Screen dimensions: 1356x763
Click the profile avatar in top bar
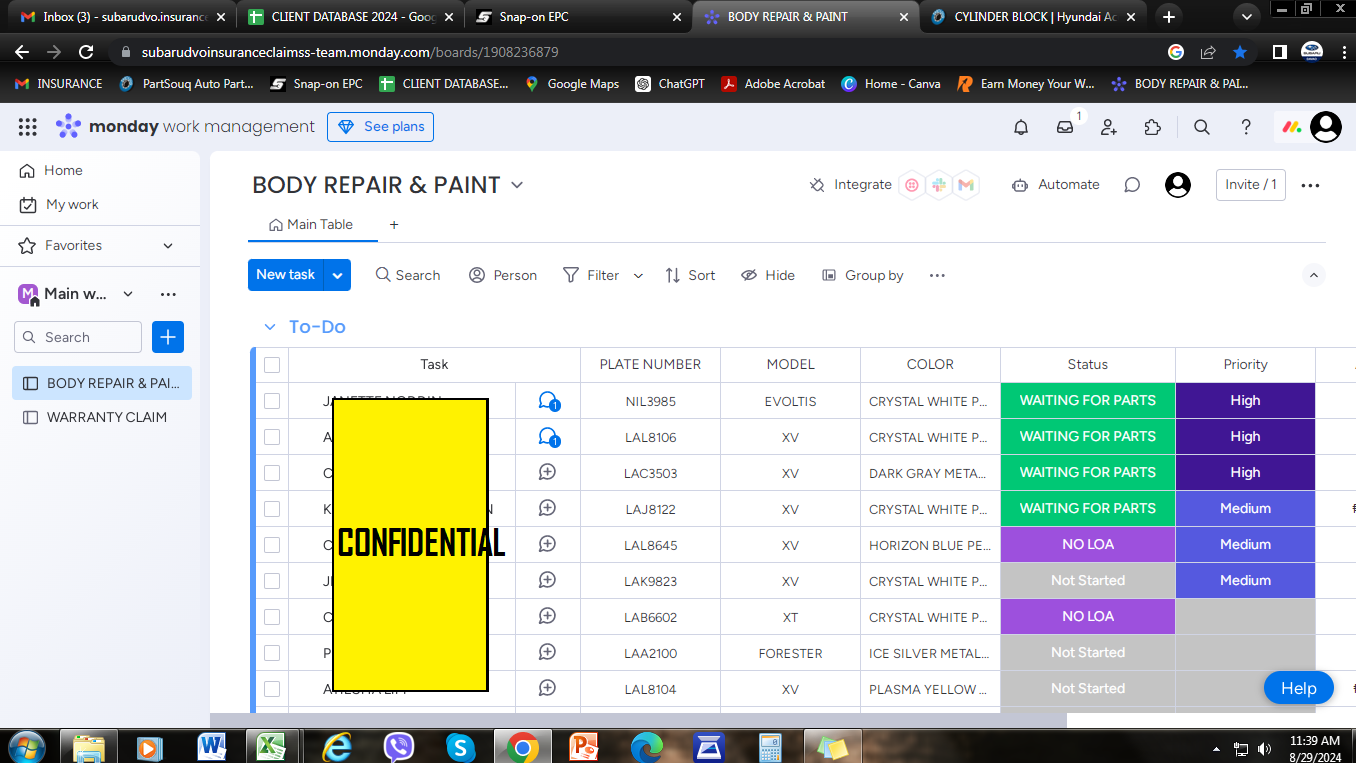1326,127
